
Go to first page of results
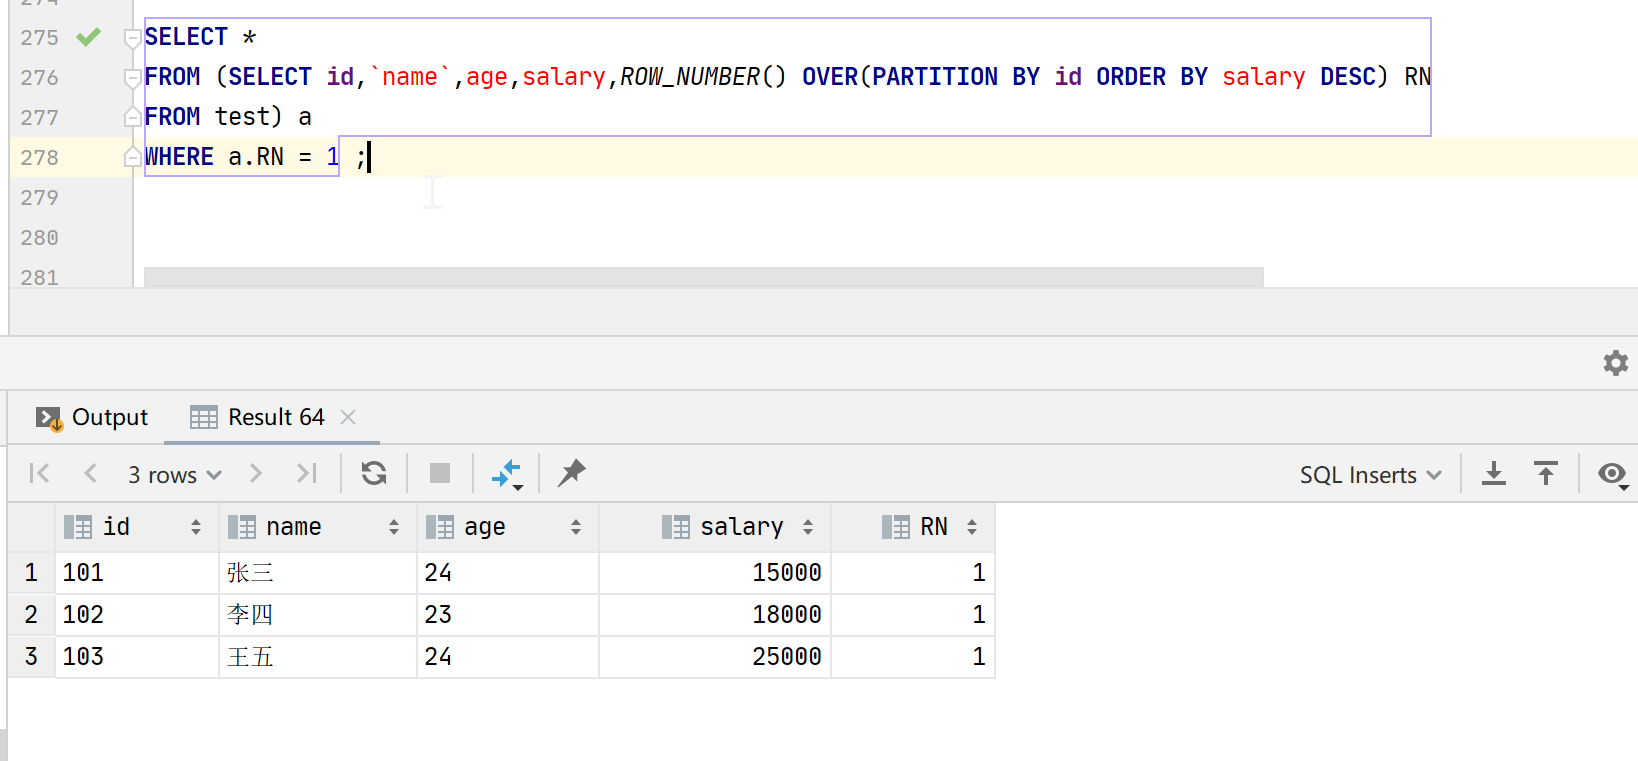coord(40,473)
